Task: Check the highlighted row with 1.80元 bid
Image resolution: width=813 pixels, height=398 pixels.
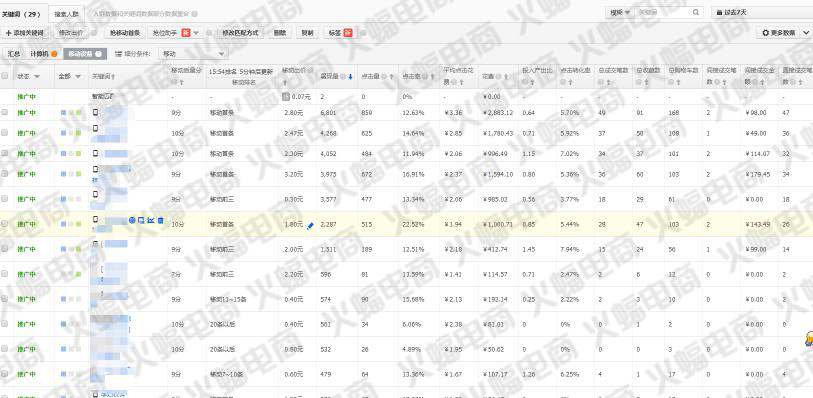Action: [x=5, y=224]
